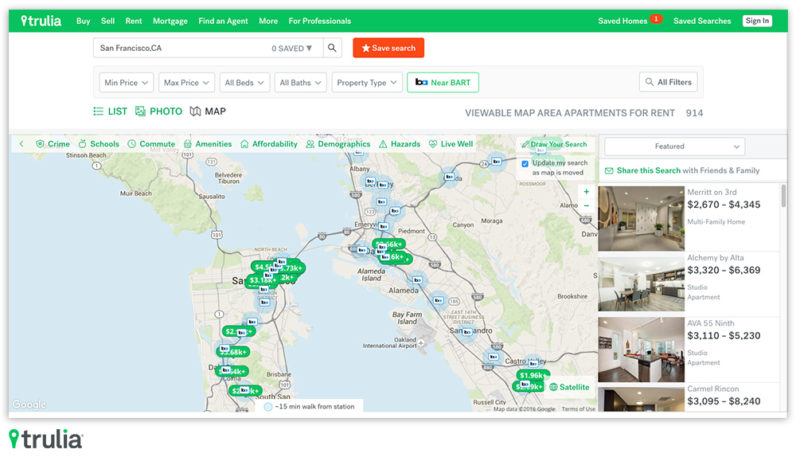The width and height of the screenshot is (796, 457).
Task: Open the Merritt on 3rd listing thumbnail
Action: coord(641,217)
